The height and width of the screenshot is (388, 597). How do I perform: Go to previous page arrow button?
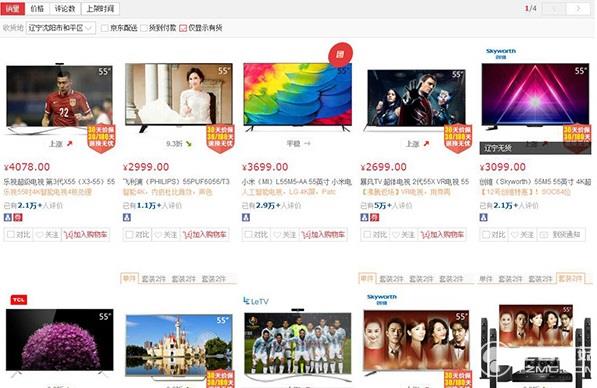[x=554, y=9]
